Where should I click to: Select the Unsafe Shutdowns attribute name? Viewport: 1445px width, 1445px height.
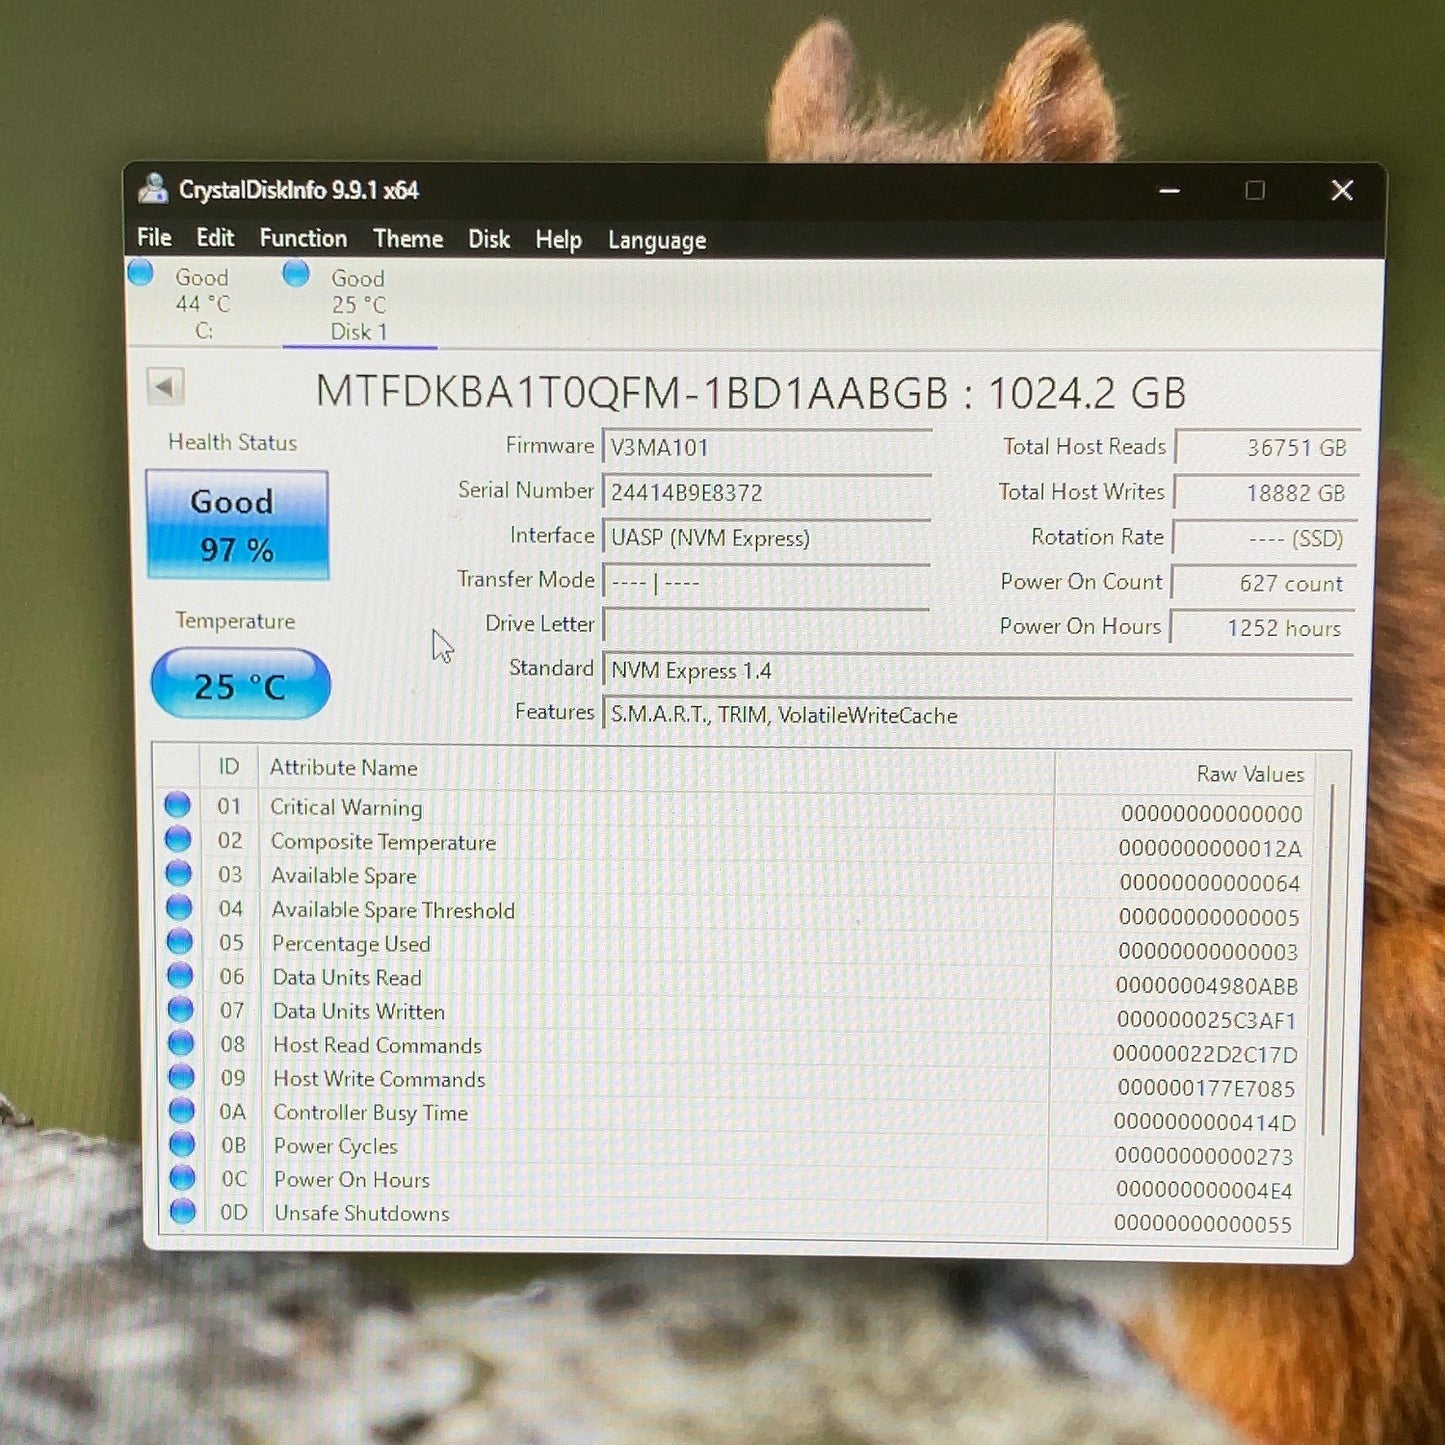(x=362, y=1213)
